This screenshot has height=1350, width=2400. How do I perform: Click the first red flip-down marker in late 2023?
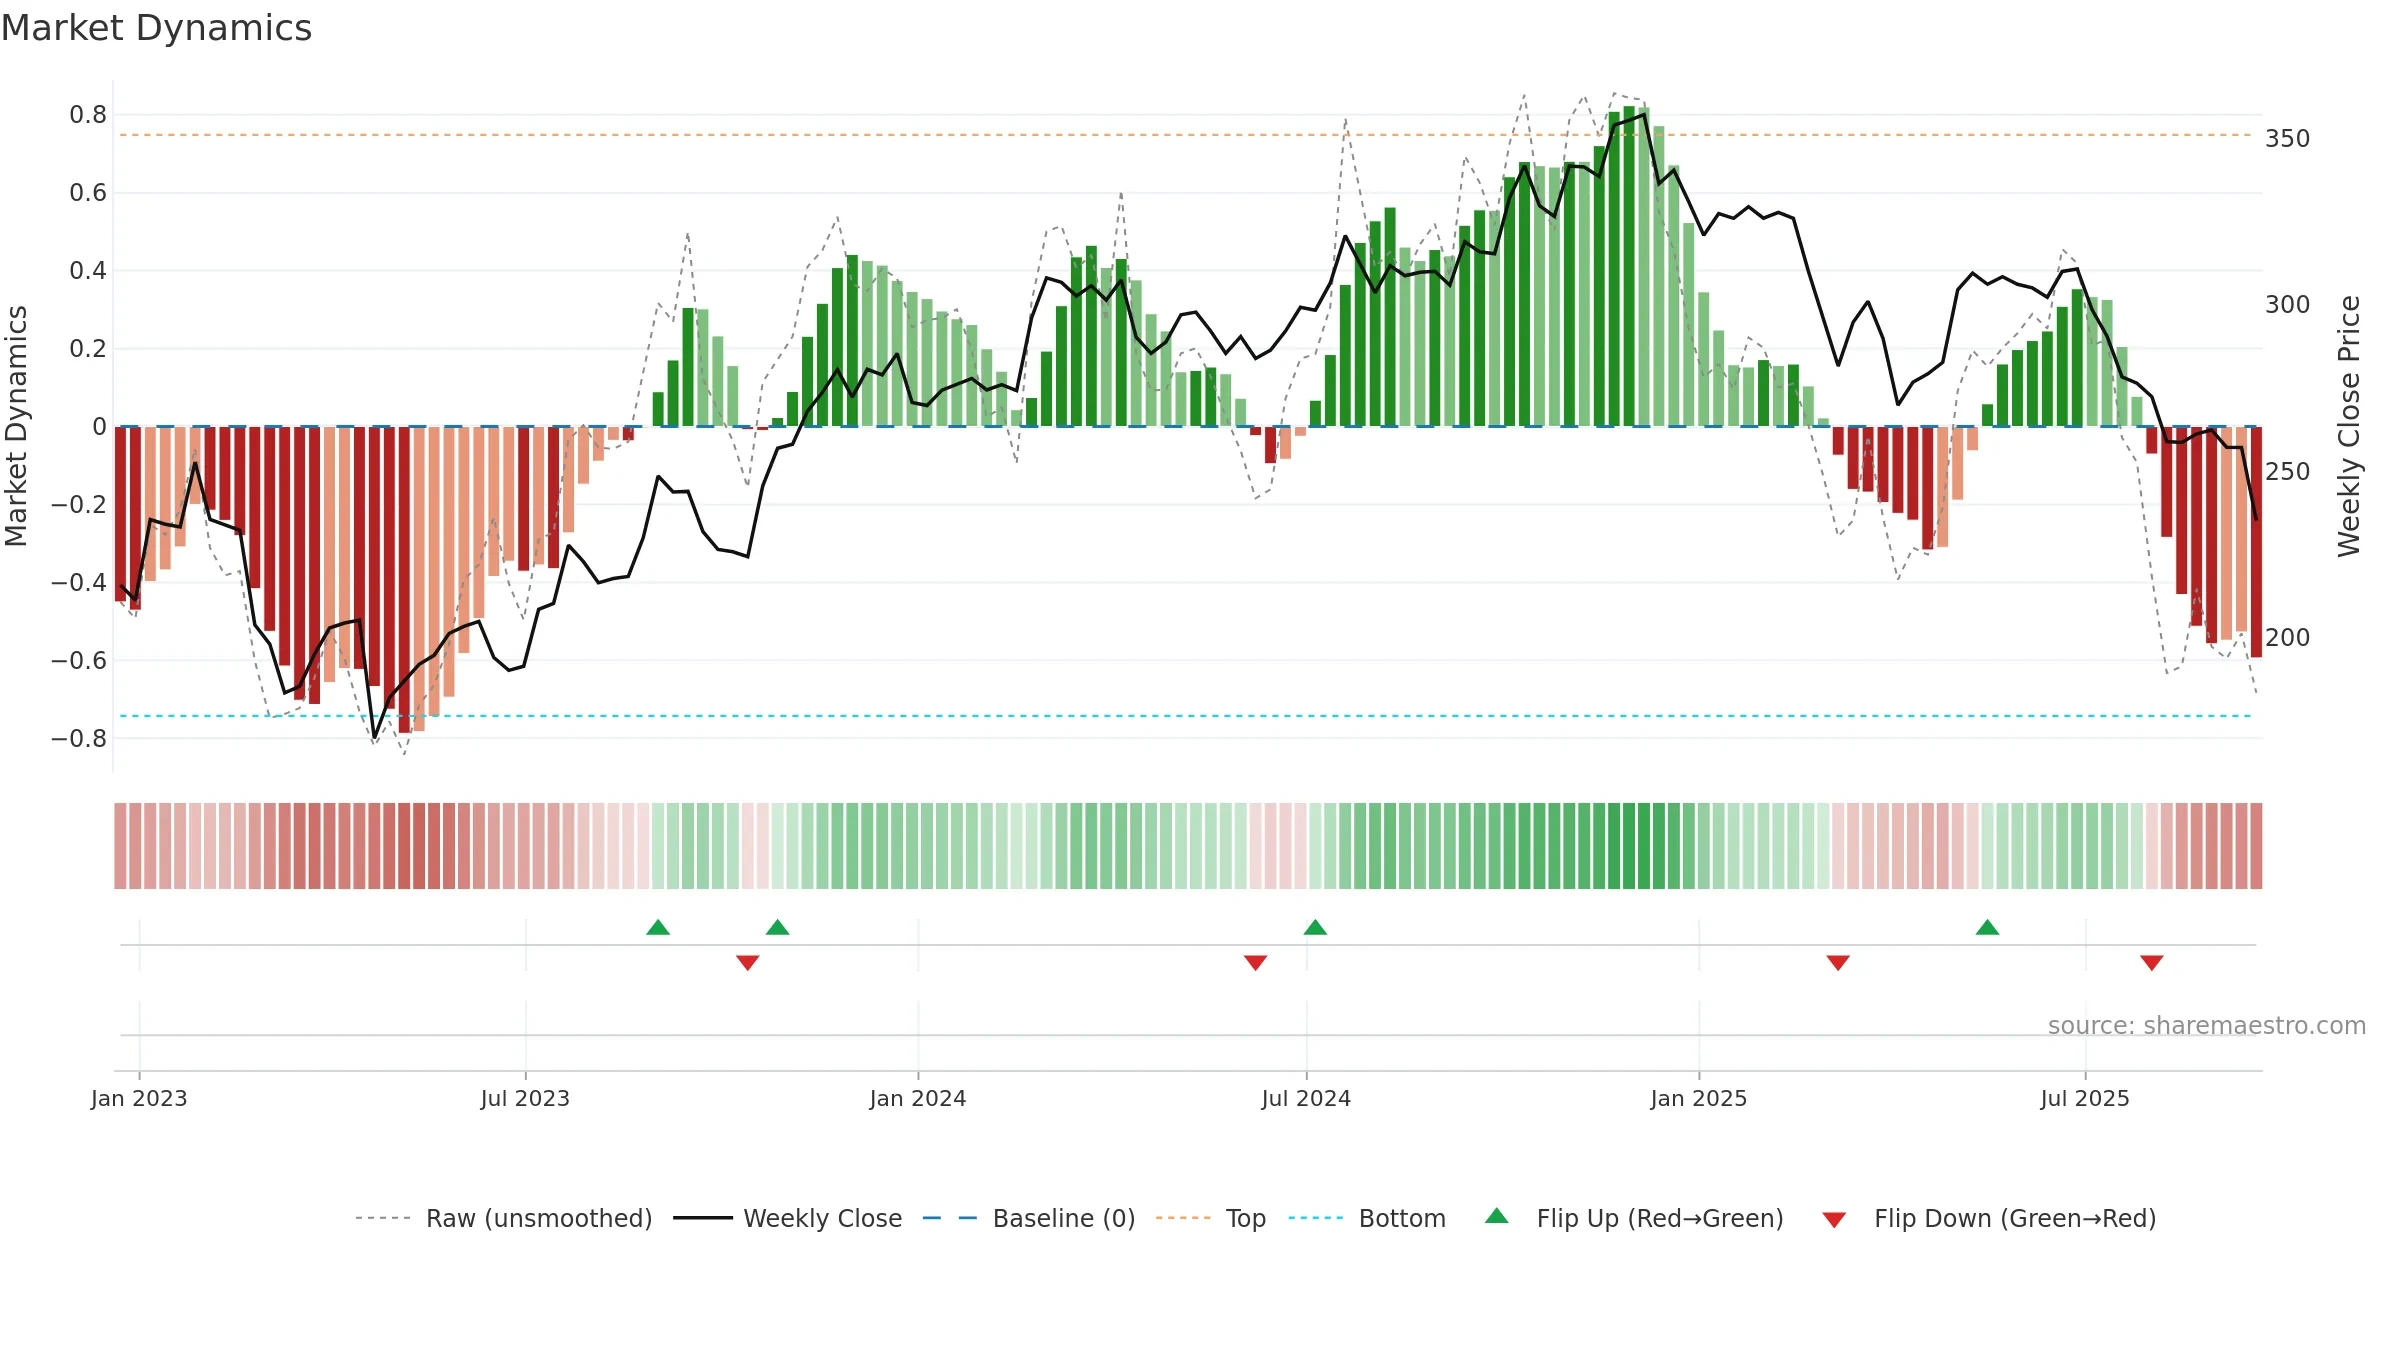(748, 962)
